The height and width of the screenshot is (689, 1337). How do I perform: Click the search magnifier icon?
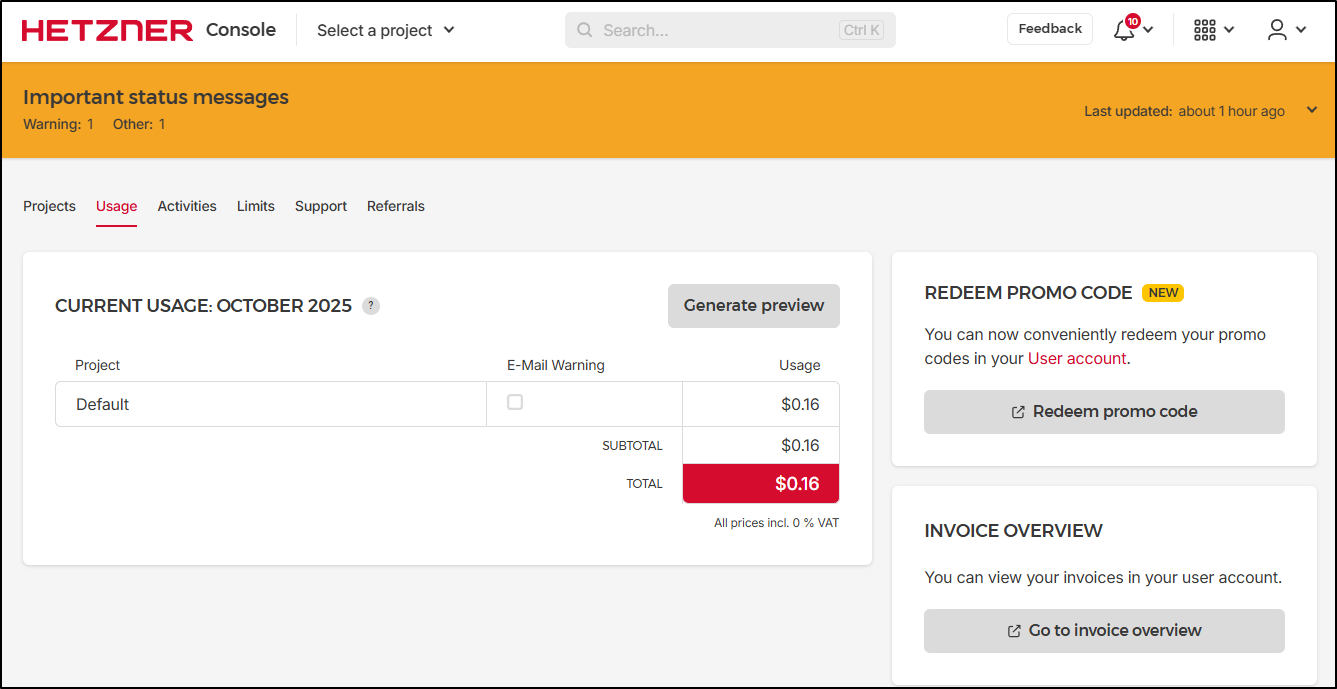point(585,30)
